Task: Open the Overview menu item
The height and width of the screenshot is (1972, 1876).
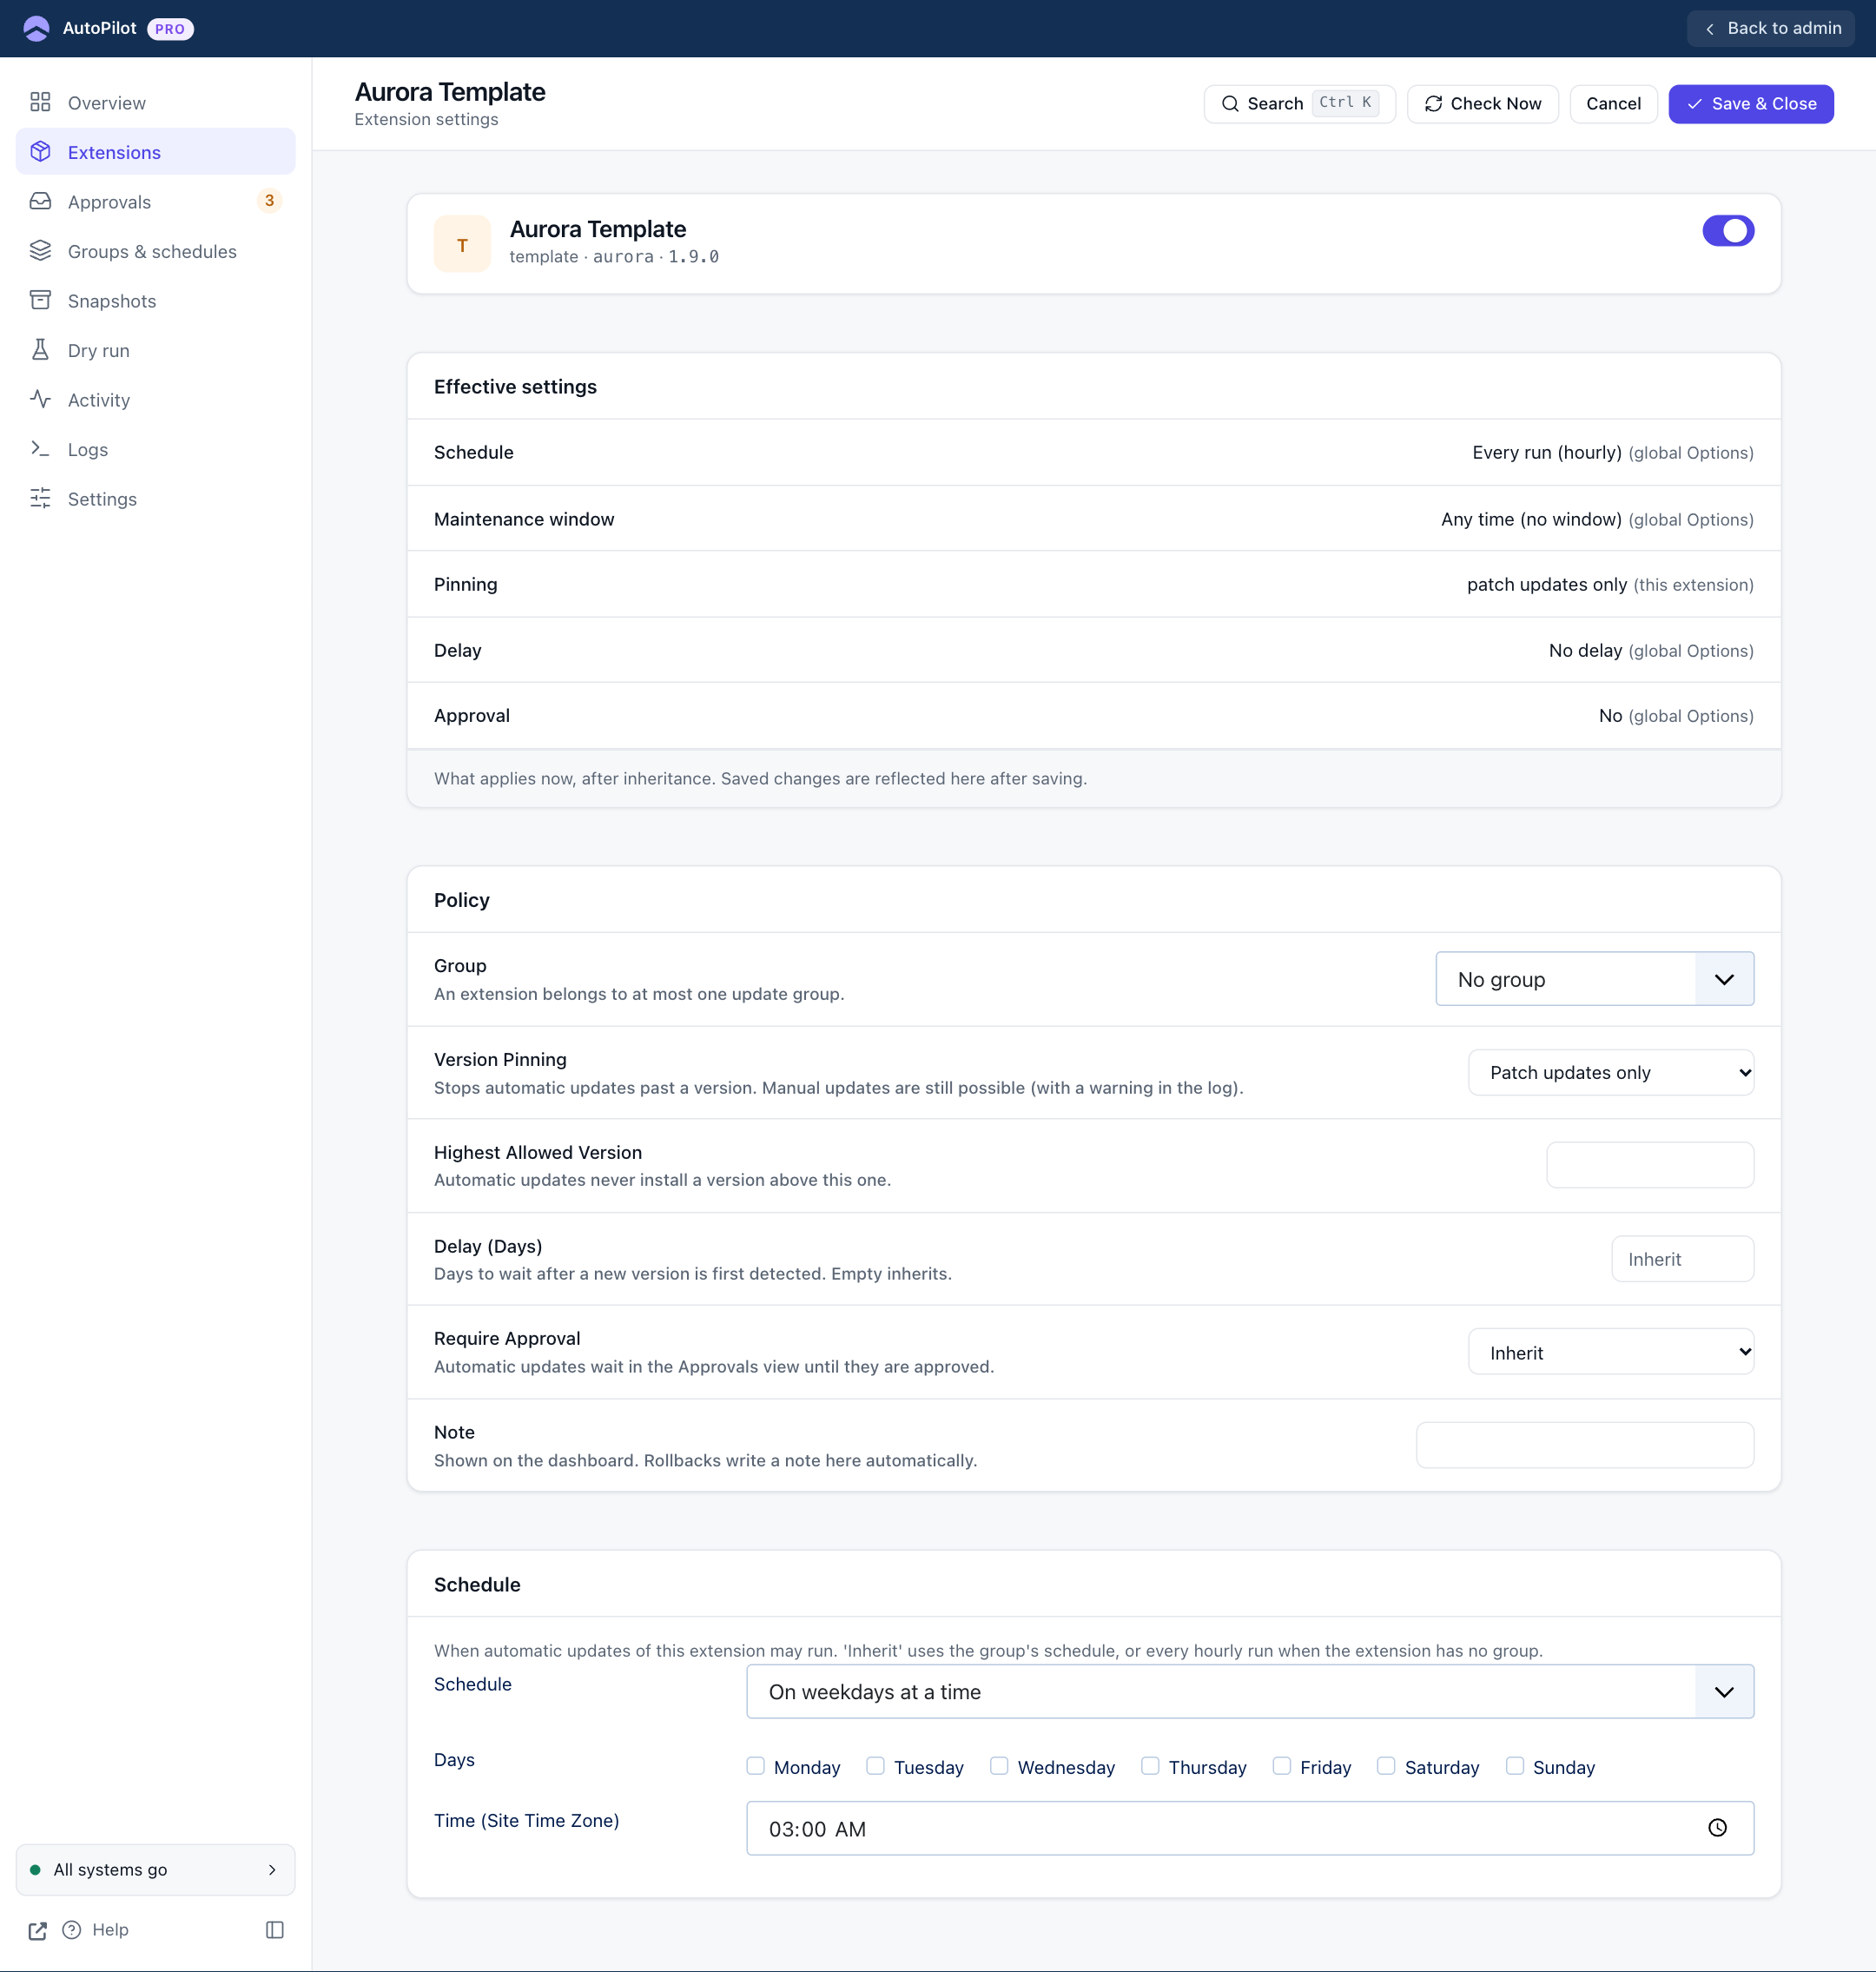Action: [156, 103]
